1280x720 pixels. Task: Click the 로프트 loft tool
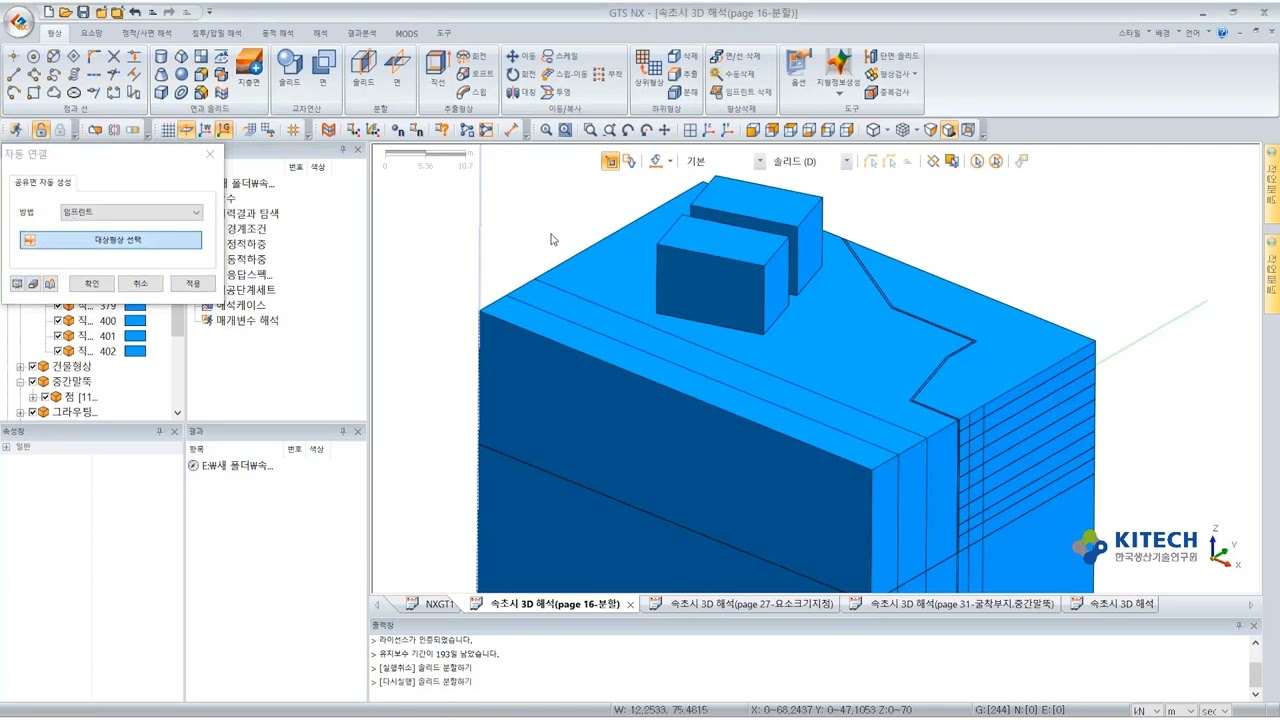pyautogui.click(x=475, y=74)
